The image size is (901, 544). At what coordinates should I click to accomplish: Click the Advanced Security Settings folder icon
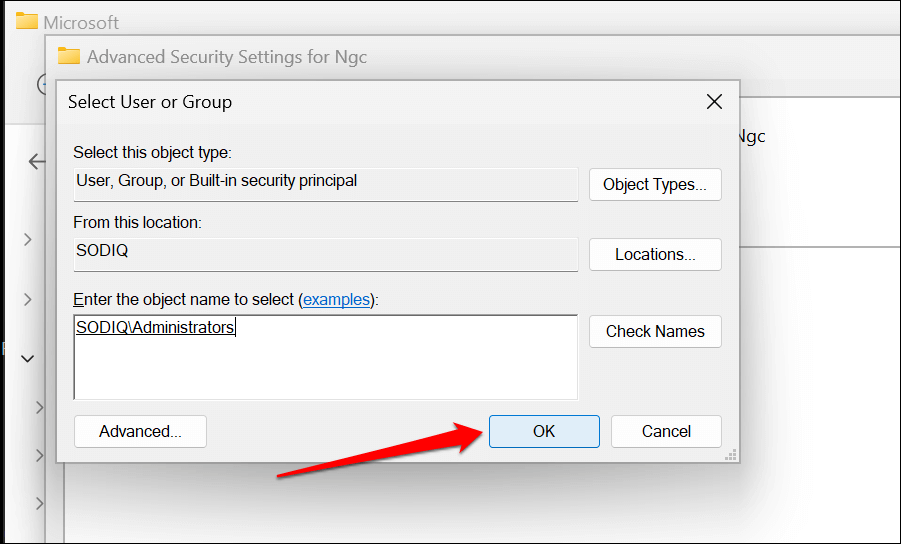68,56
